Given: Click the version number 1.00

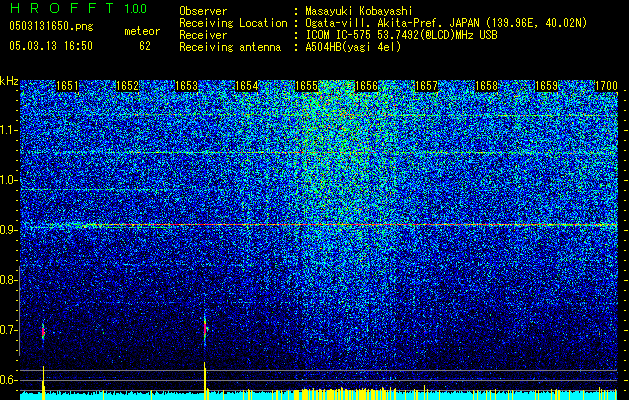Looking at the screenshot, I should pyautogui.click(x=135, y=9).
